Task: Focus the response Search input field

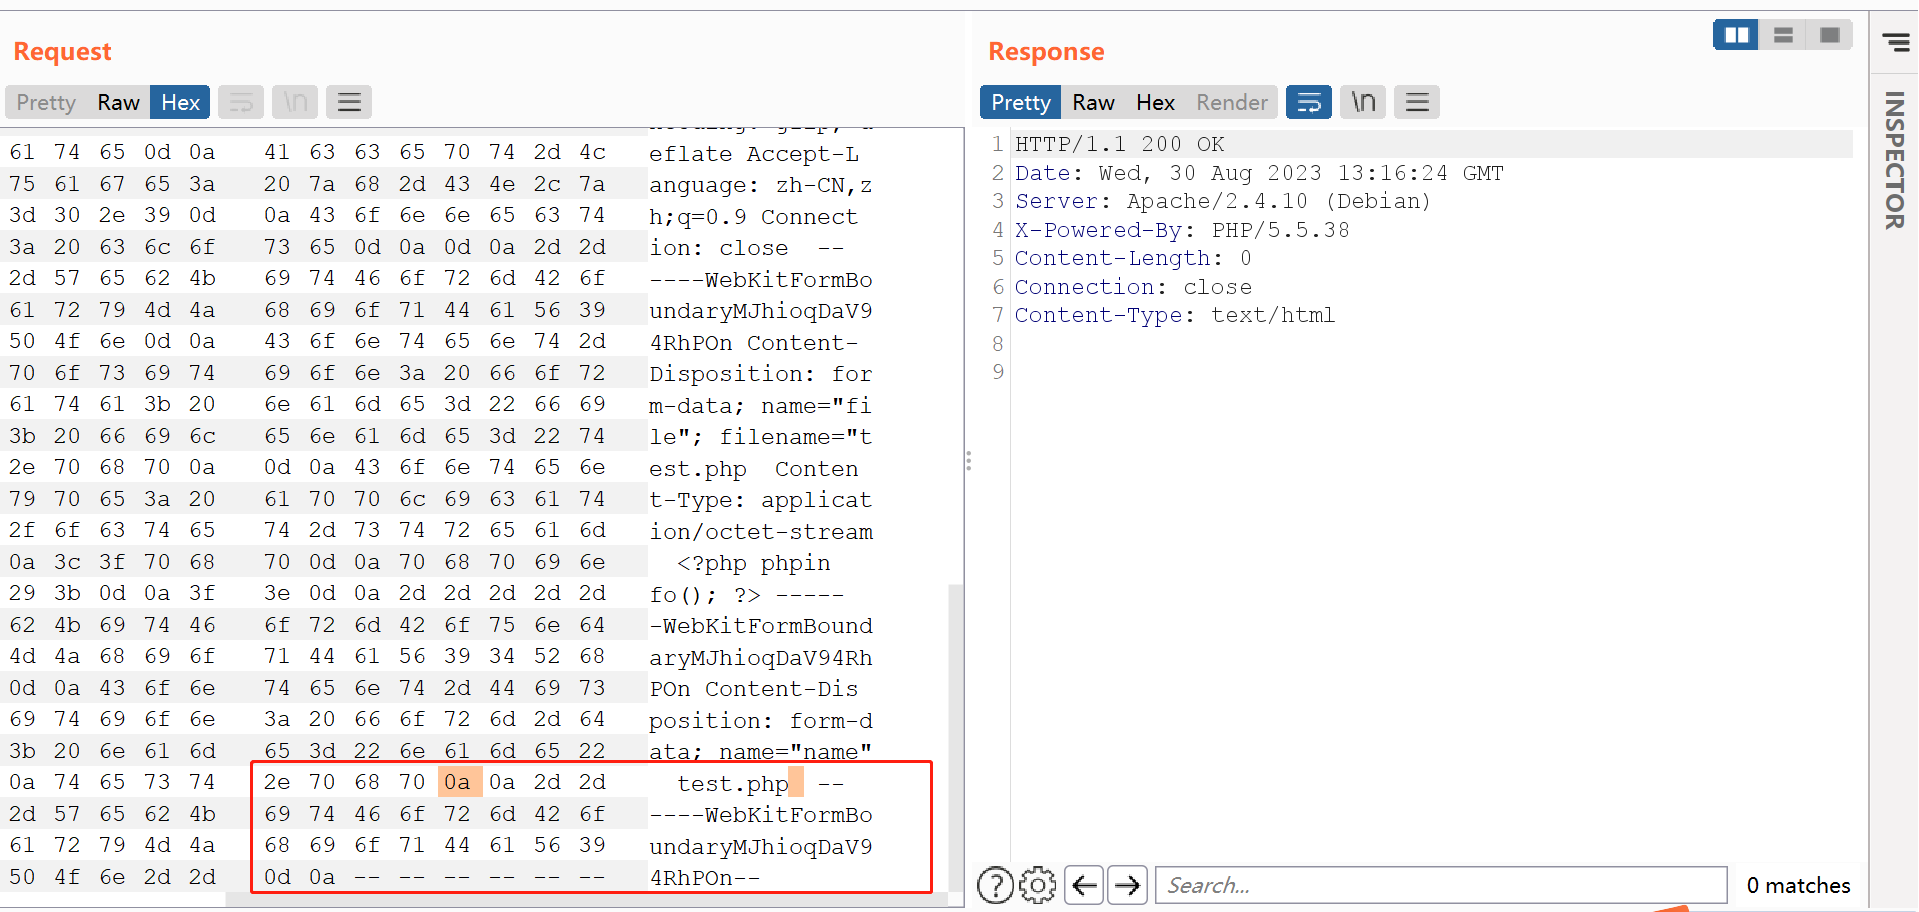Action: click(1440, 885)
